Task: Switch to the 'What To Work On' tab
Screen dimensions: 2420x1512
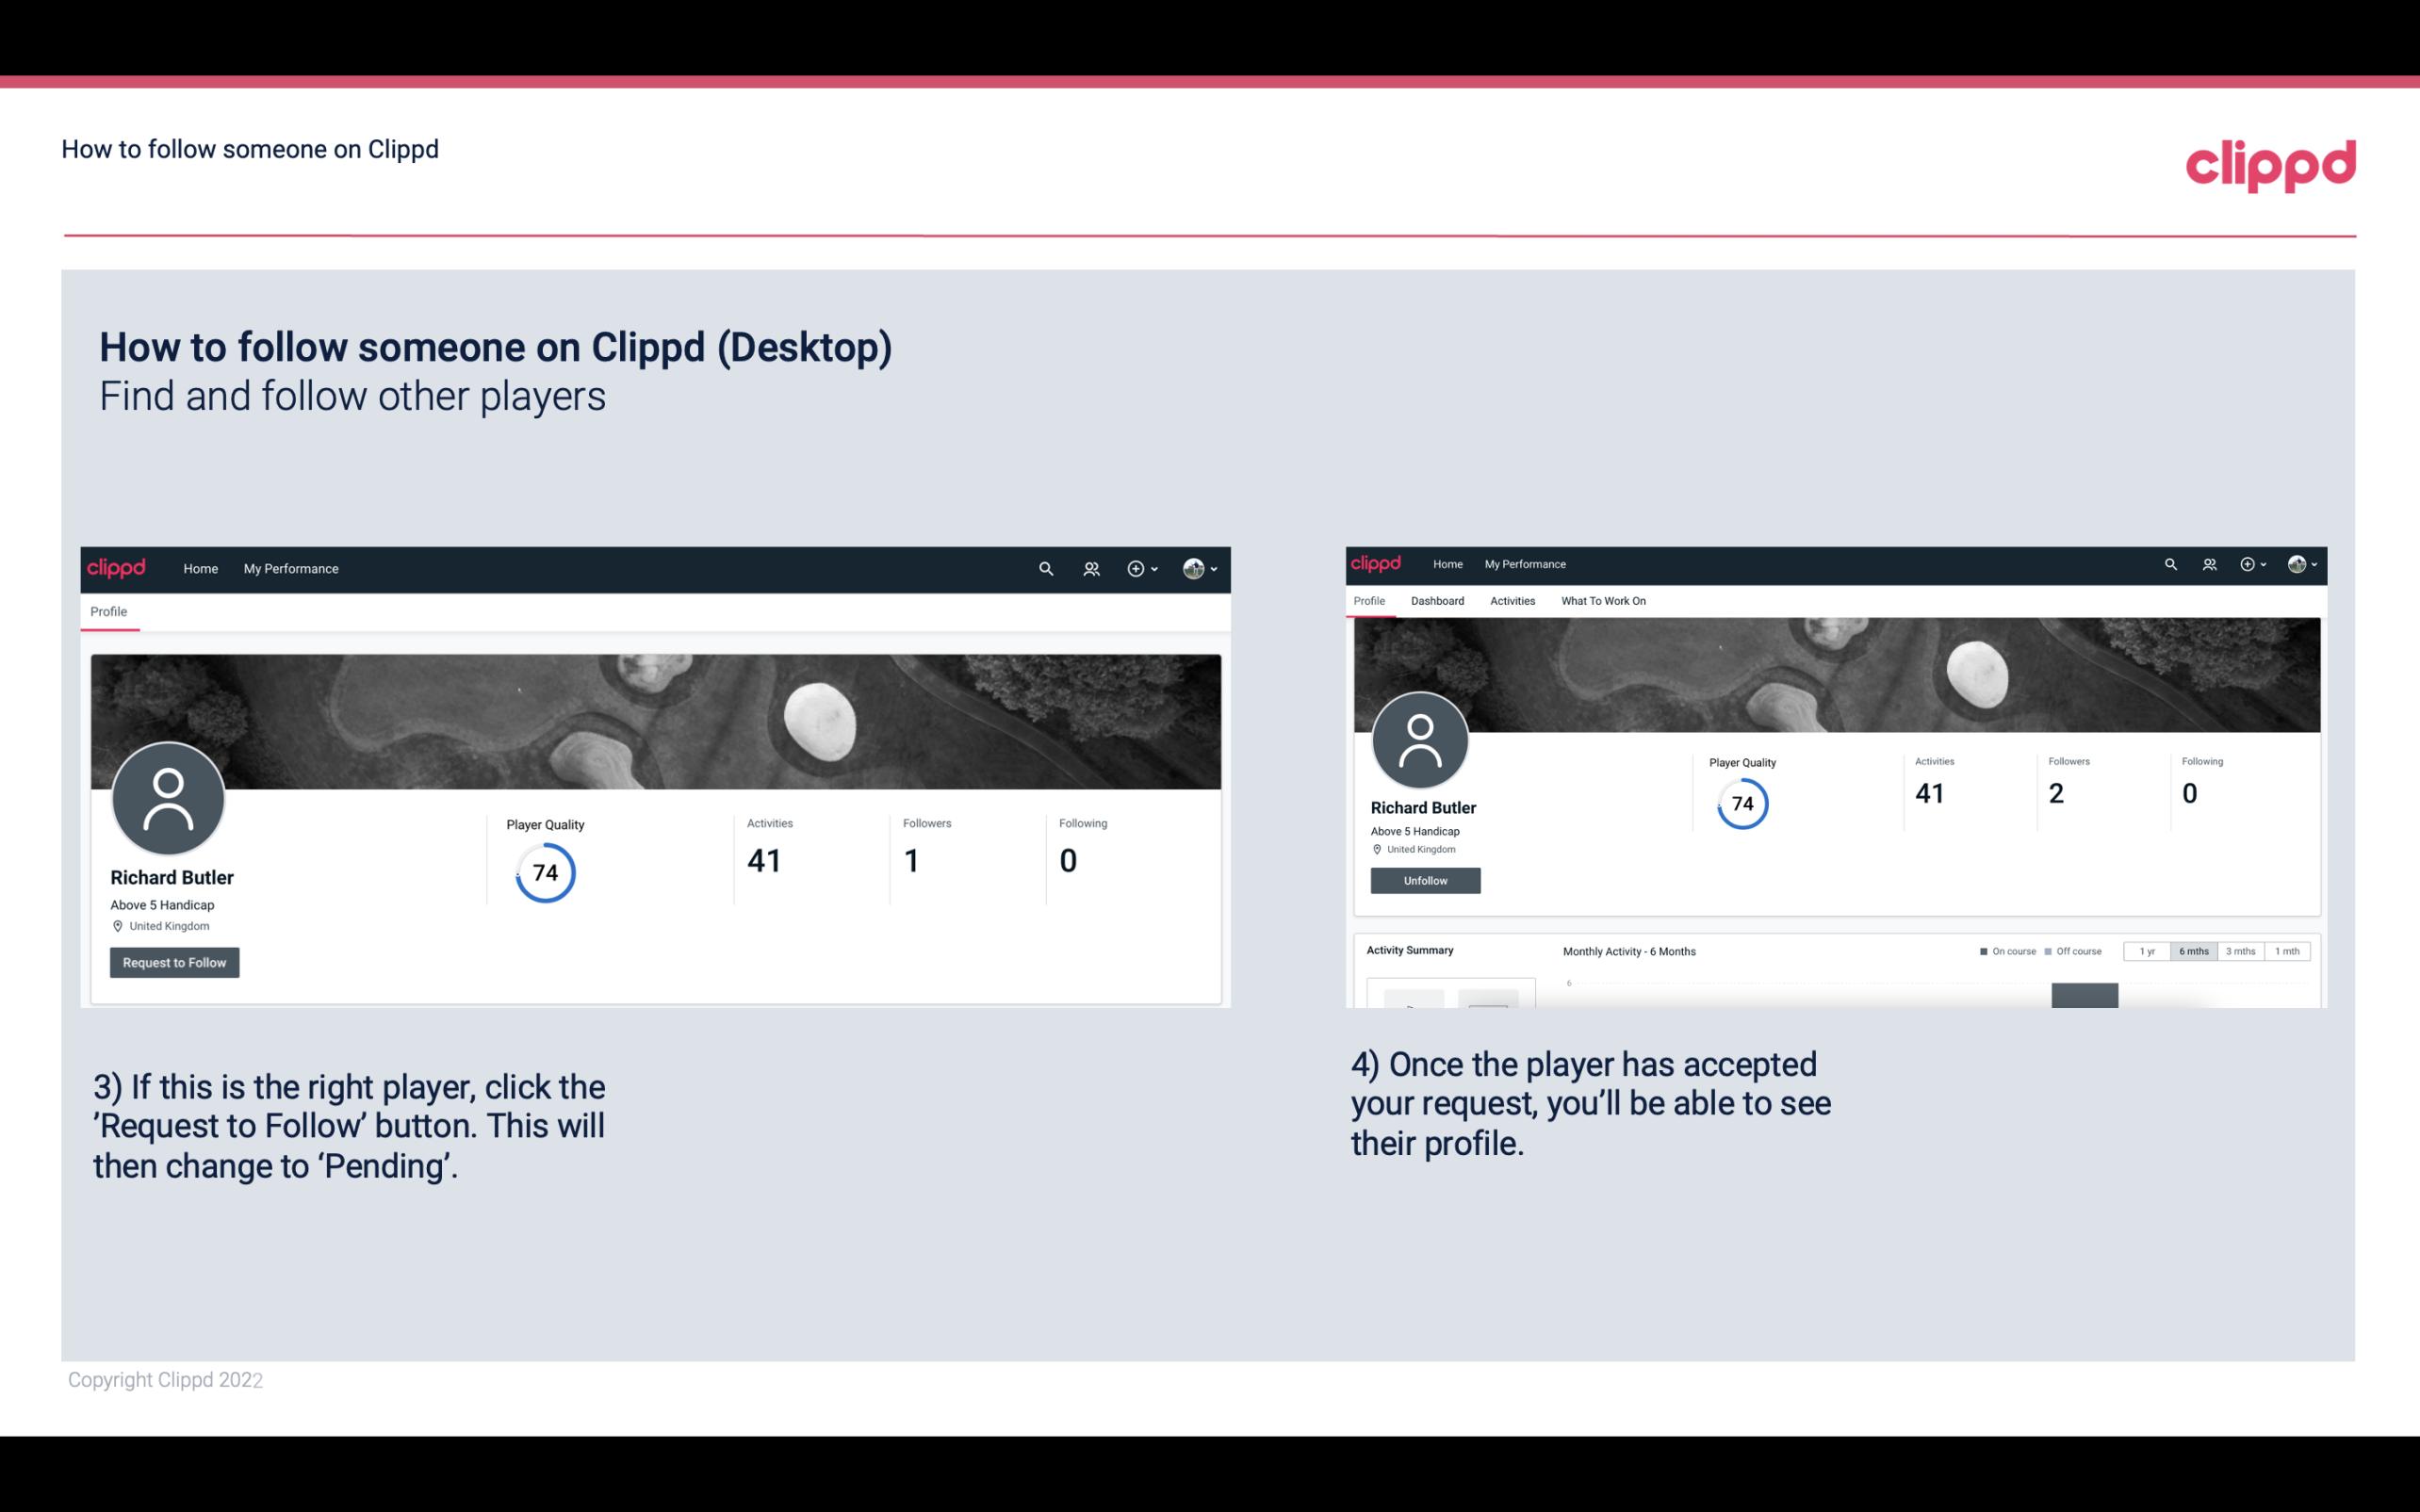Action: coord(1603,601)
